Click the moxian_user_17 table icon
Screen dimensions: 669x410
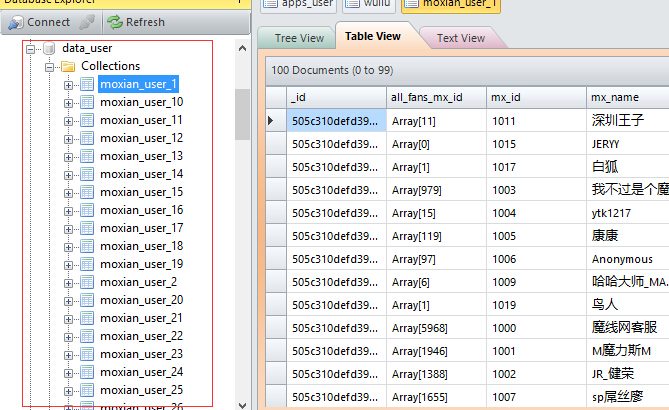click(87, 228)
